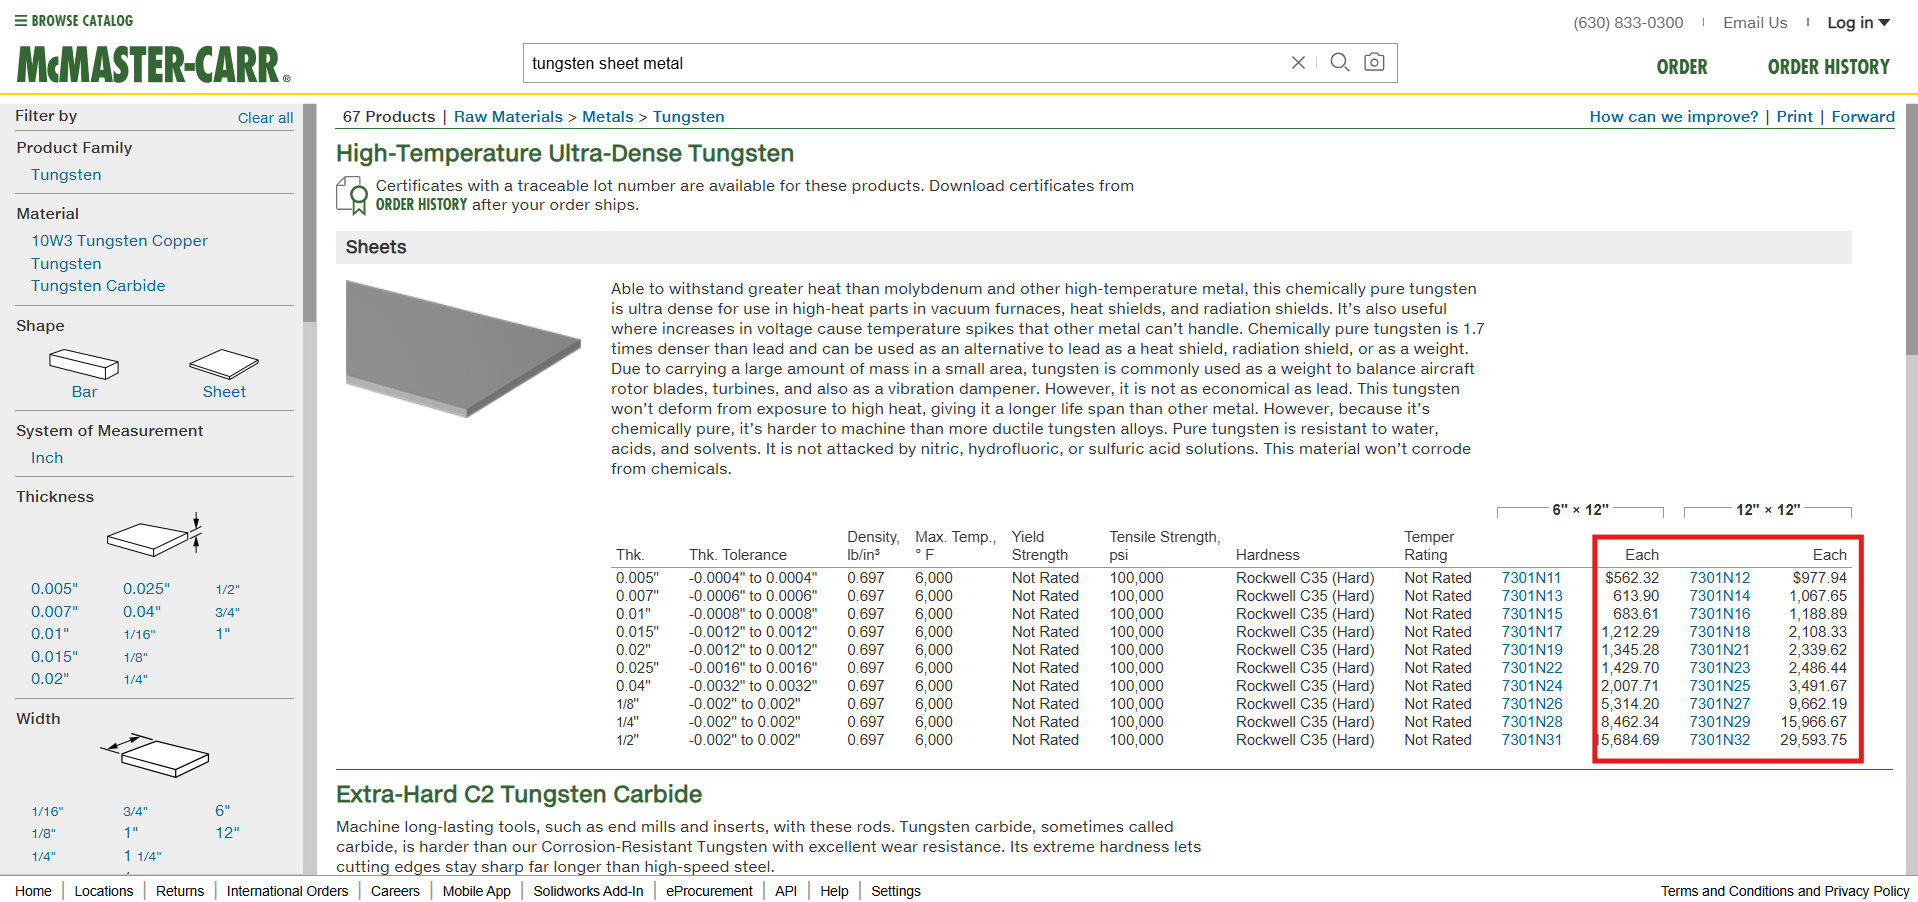Click the $562.32 price cell
This screenshot has height=902, width=1918.
tap(1632, 578)
